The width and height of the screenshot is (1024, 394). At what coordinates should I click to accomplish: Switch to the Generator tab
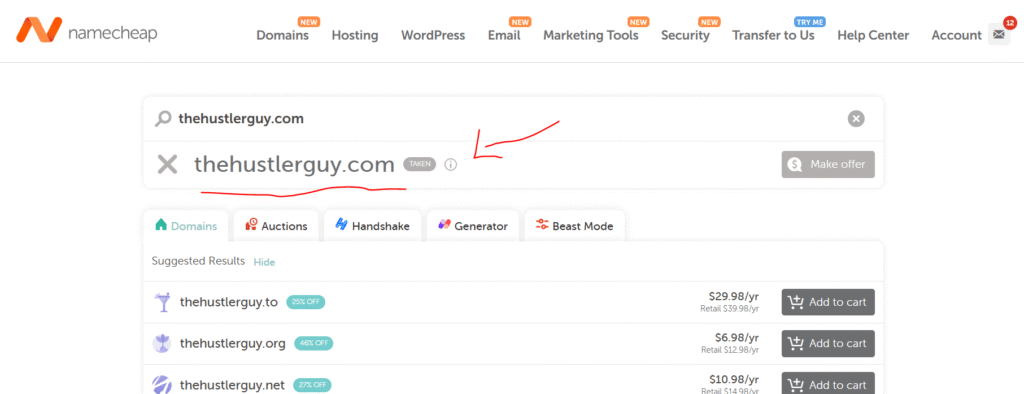(473, 226)
